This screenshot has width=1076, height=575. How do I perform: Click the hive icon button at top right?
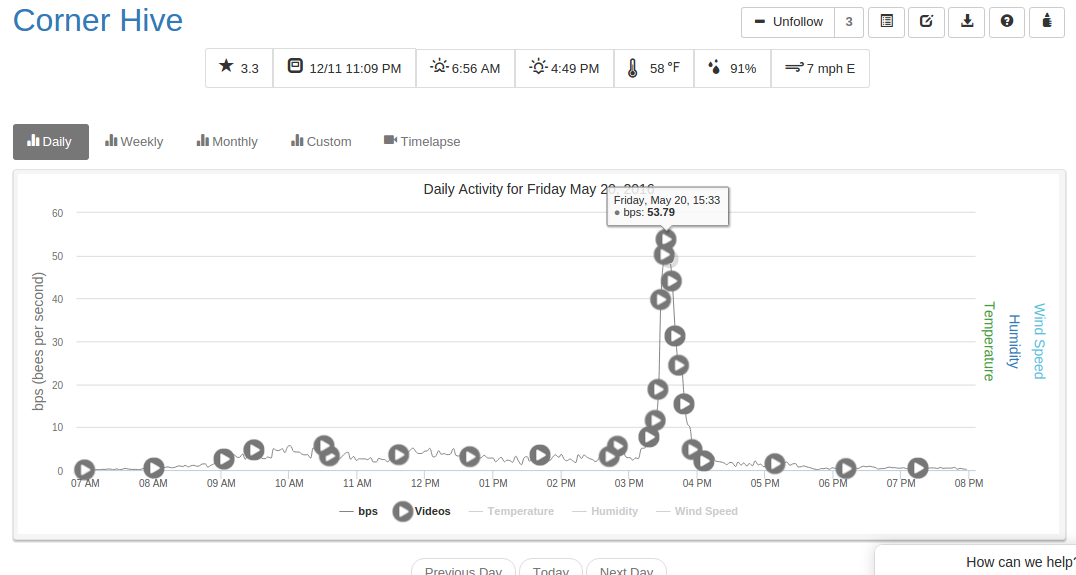pyautogui.click(x=1046, y=22)
